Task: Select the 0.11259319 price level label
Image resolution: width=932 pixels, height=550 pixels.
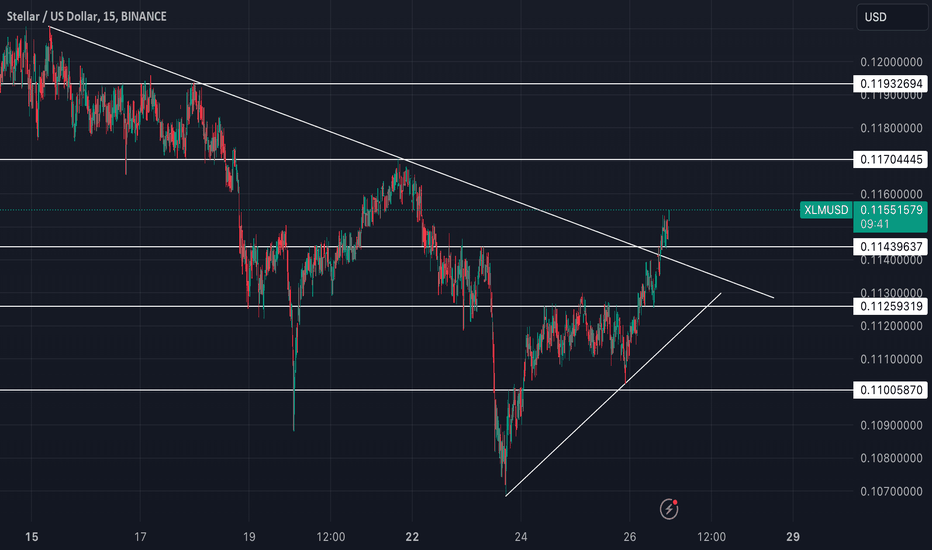Action: coord(890,306)
